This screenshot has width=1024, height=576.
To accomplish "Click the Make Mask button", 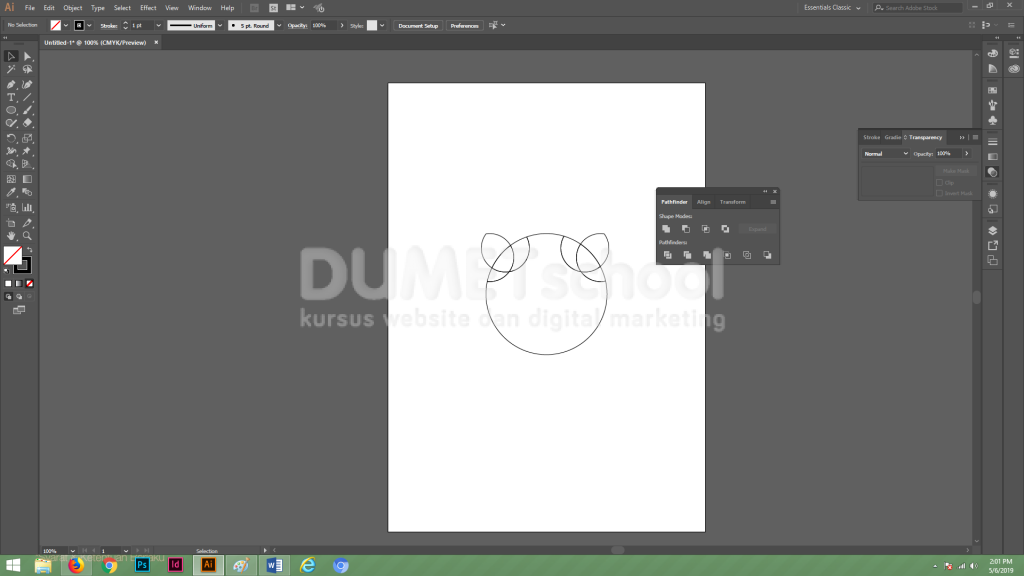I will coord(955,171).
